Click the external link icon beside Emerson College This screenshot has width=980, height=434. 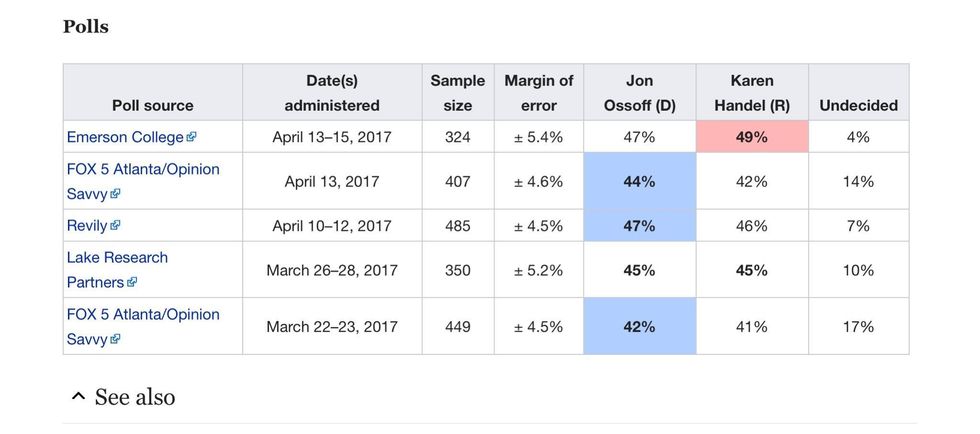click(x=191, y=137)
